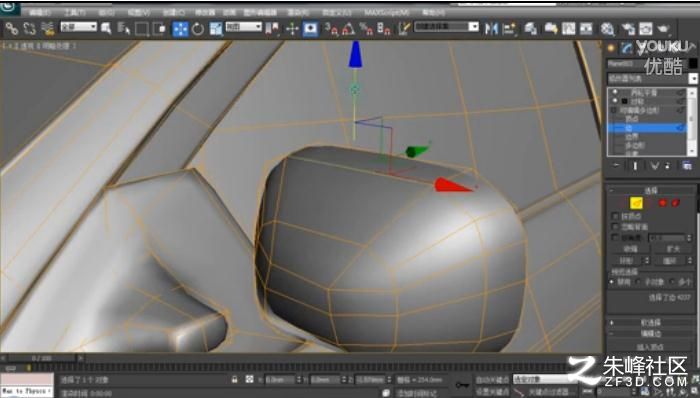Image resolution: width=700 pixels, height=398 pixels.
Task: Select the highlighted Edge level in stack
Action: [x=646, y=128]
